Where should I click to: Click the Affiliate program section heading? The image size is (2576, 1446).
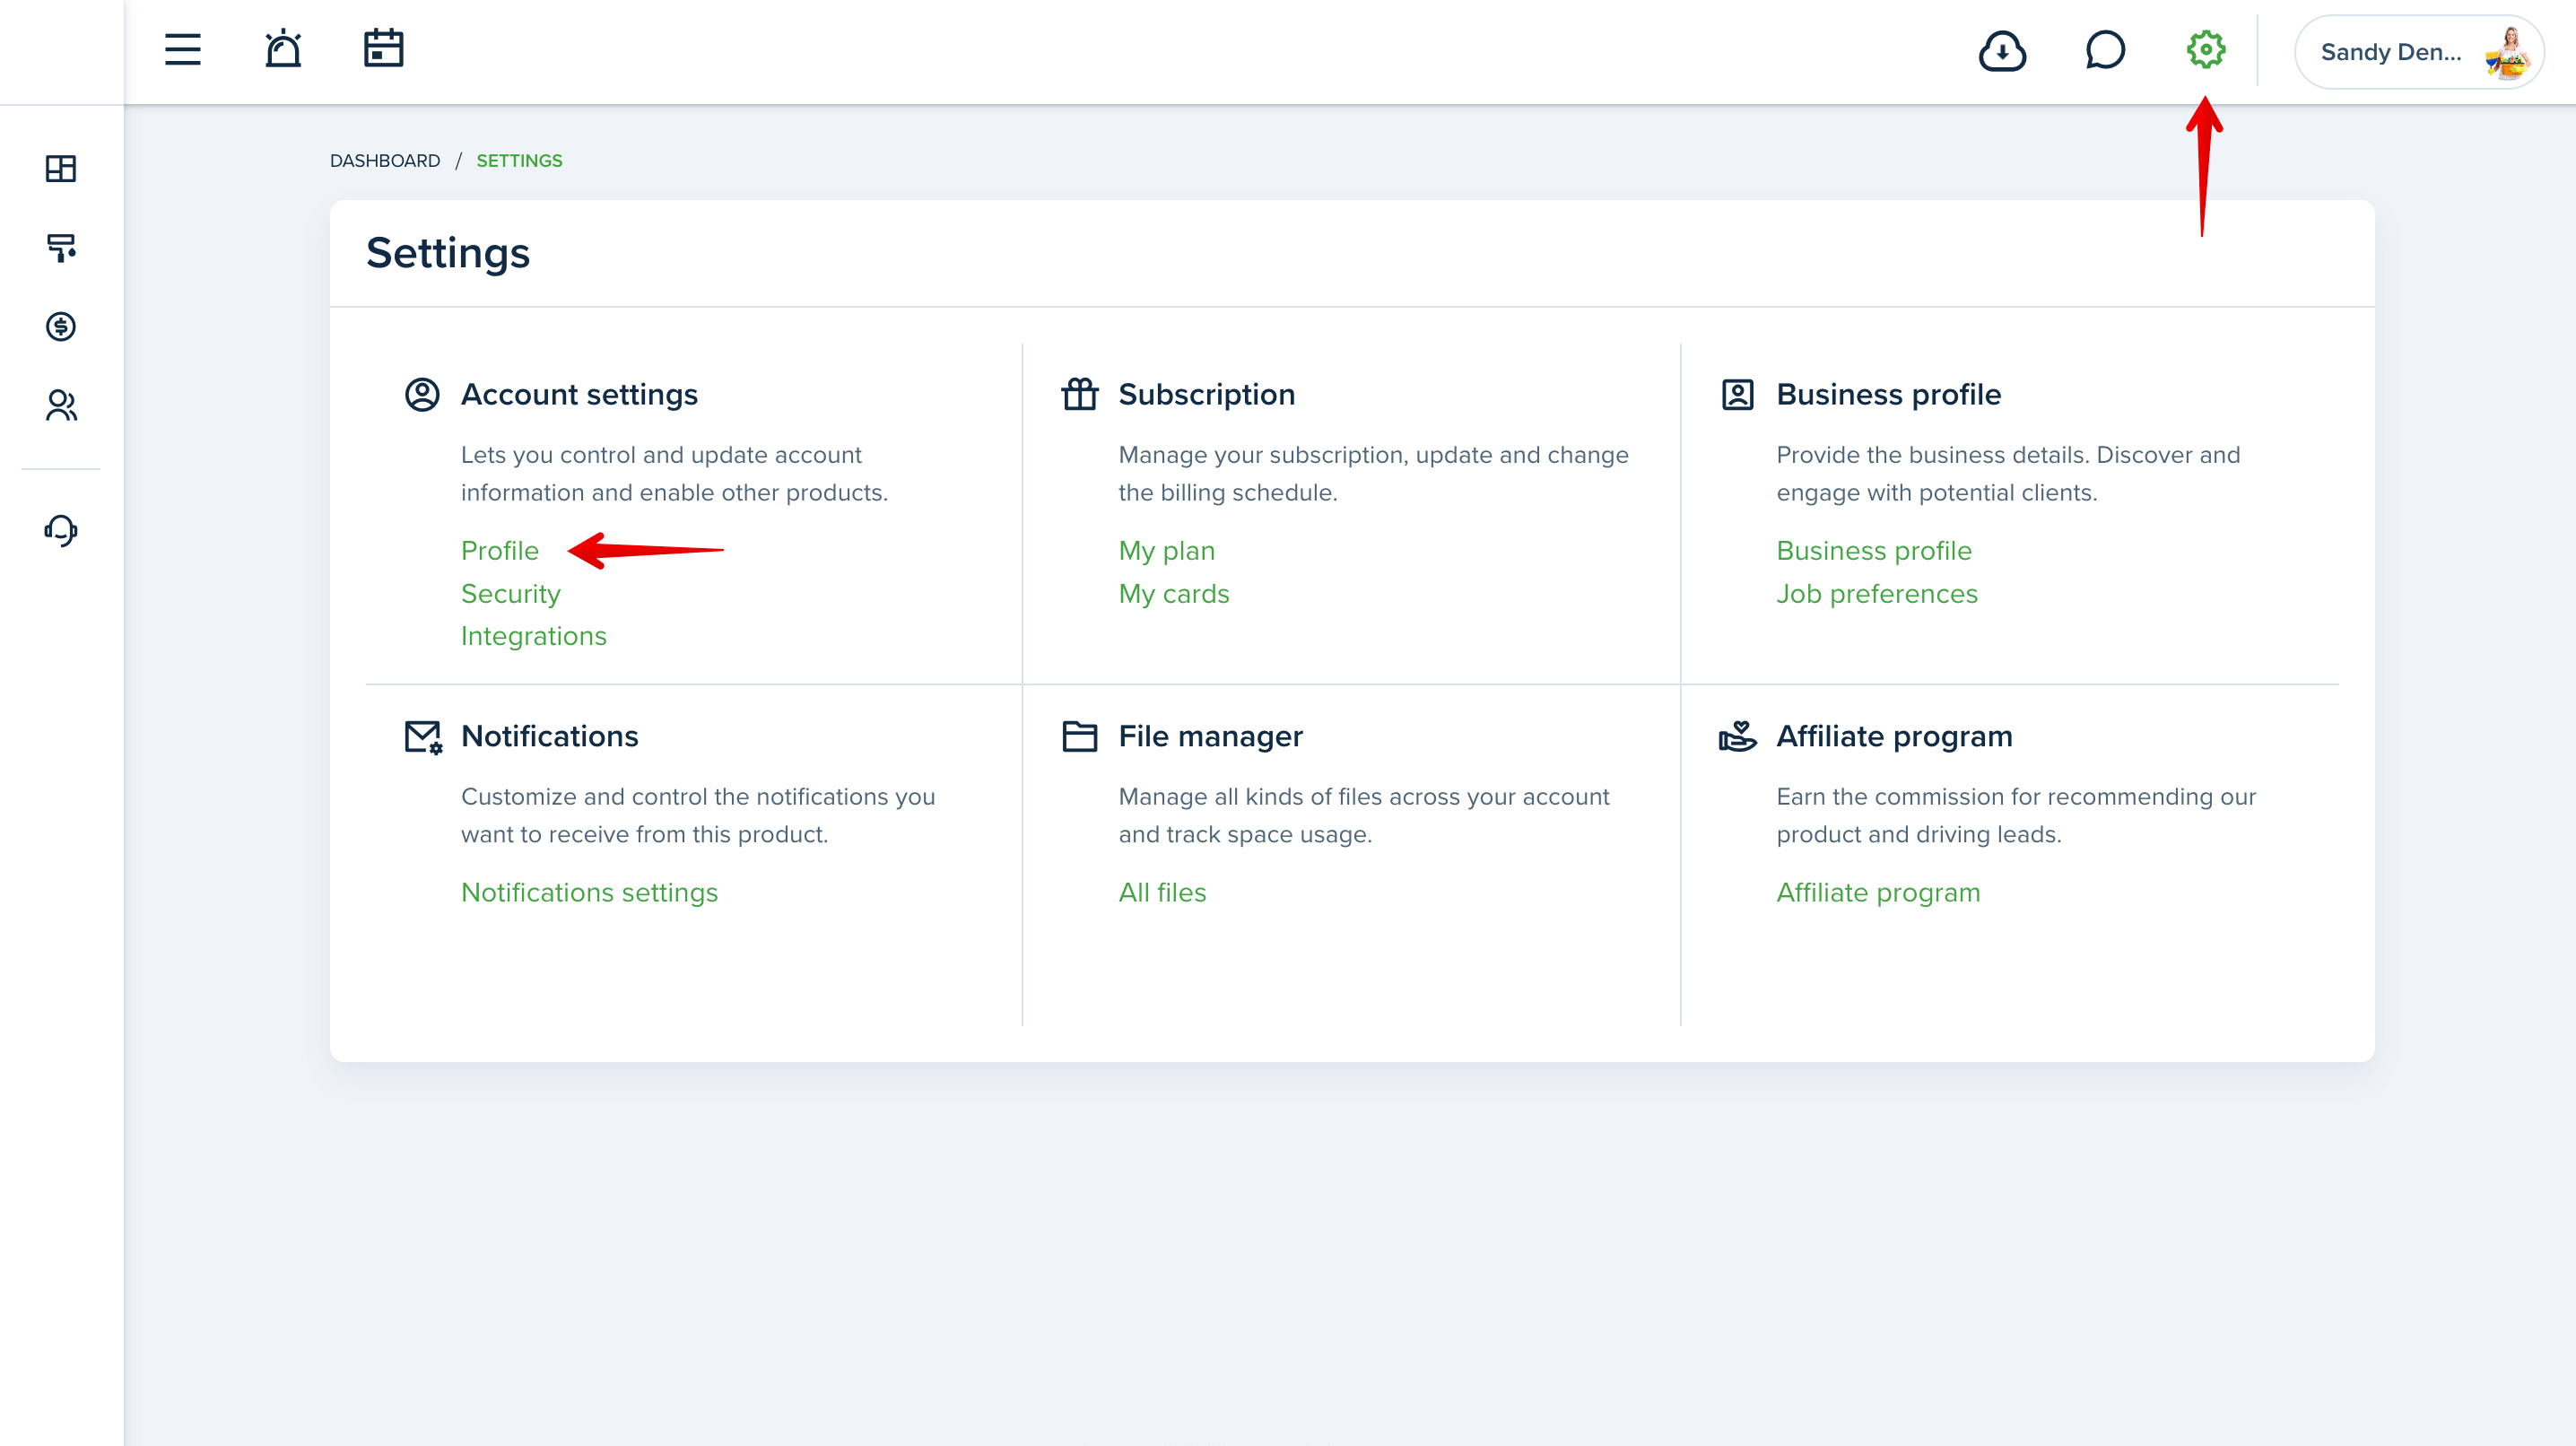coord(1894,737)
